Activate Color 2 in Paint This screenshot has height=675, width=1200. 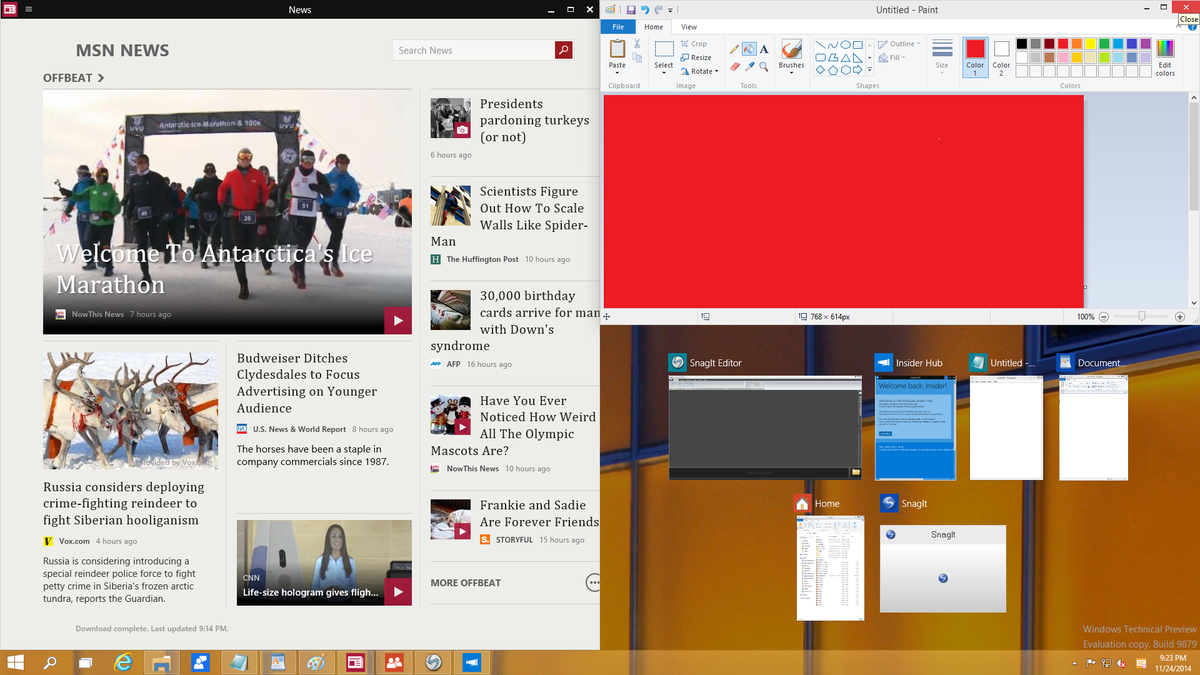click(x=1001, y=57)
